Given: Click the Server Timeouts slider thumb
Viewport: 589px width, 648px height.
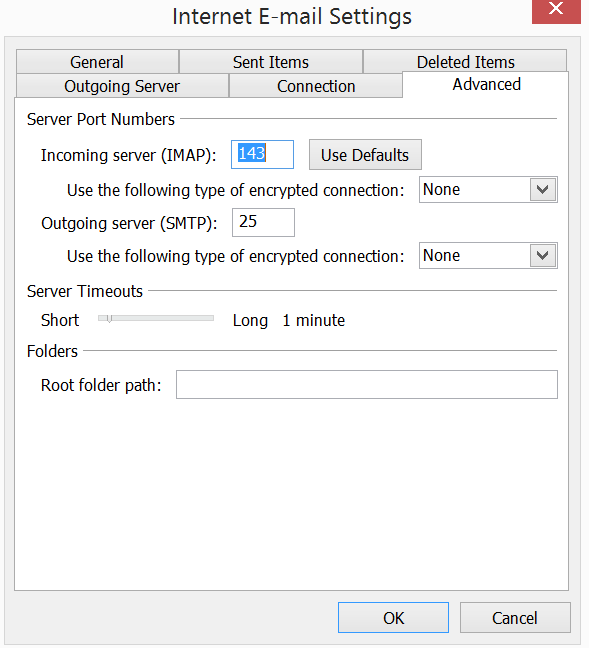Looking at the screenshot, I should (x=109, y=319).
